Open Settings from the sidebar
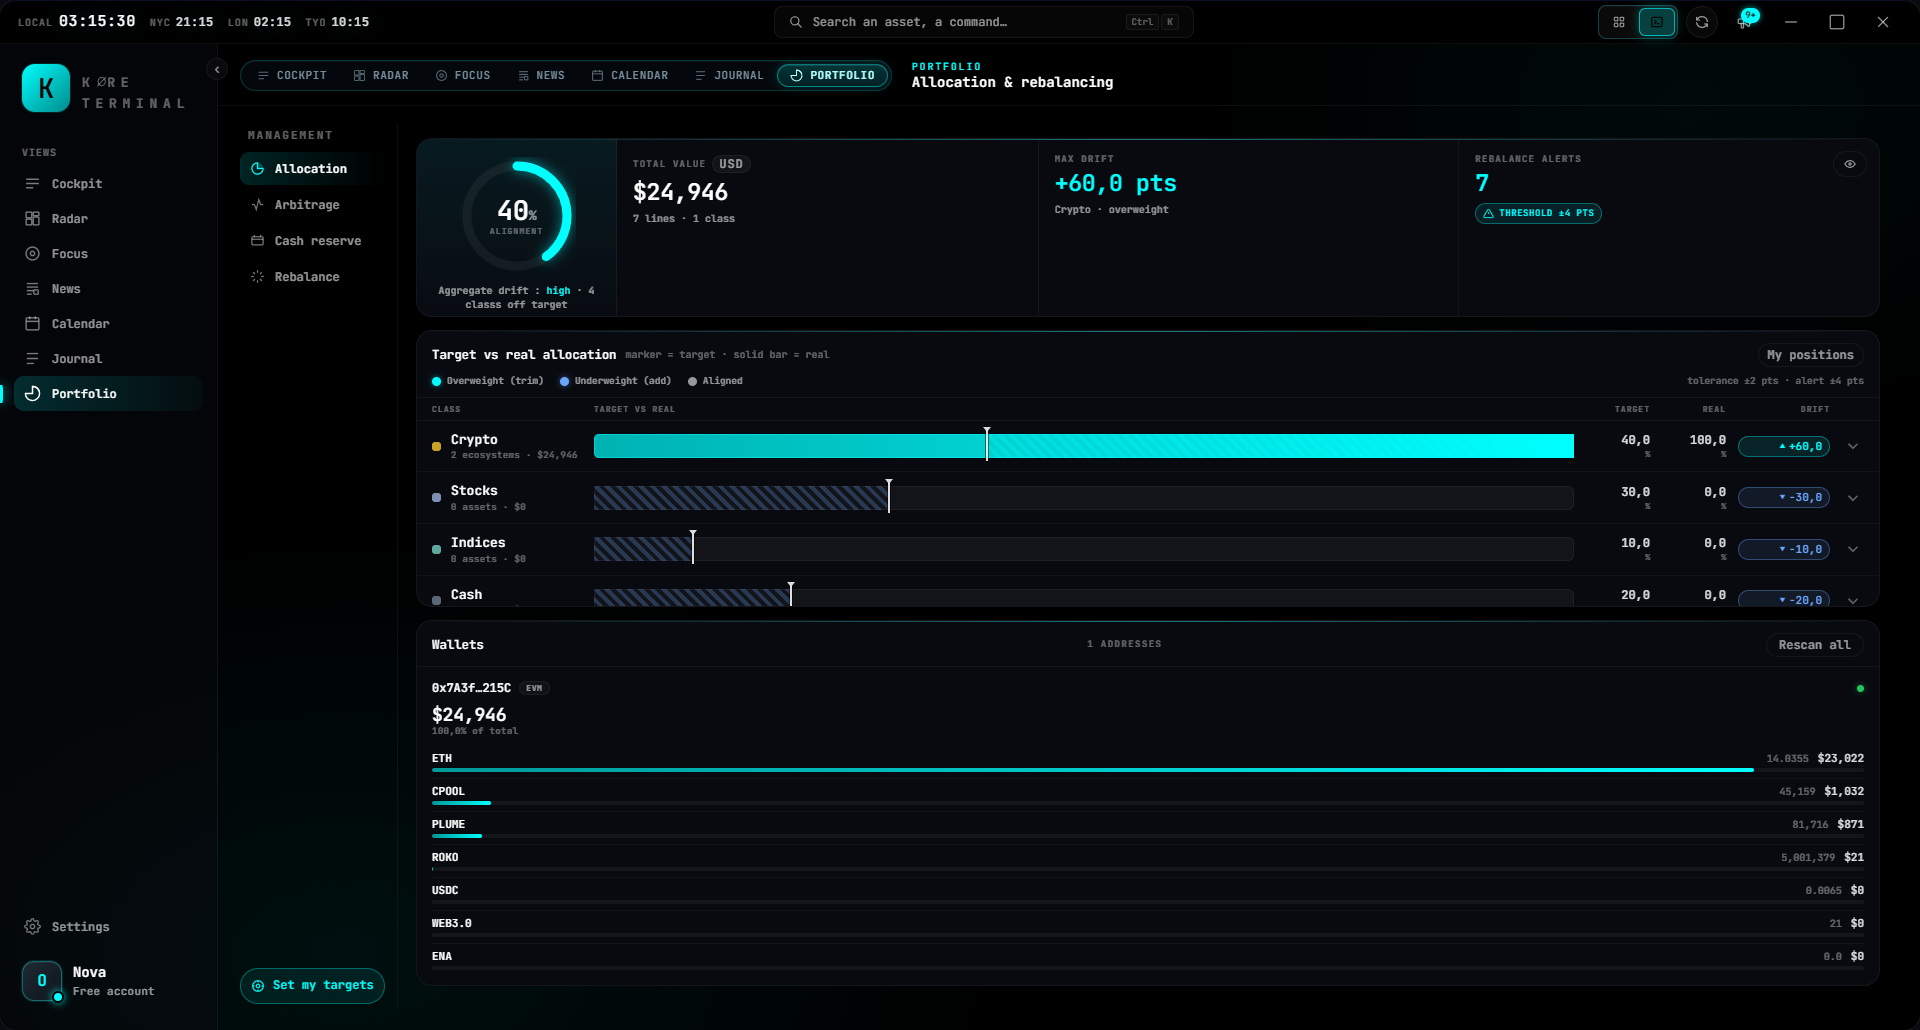Image resolution: width=1920 pixels, height=1030 pixels. click(67, 927)
